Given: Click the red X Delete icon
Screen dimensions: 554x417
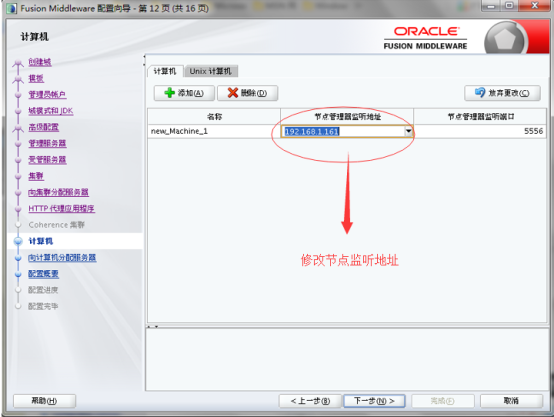Looking at the screenshot, I should (233, 93).
